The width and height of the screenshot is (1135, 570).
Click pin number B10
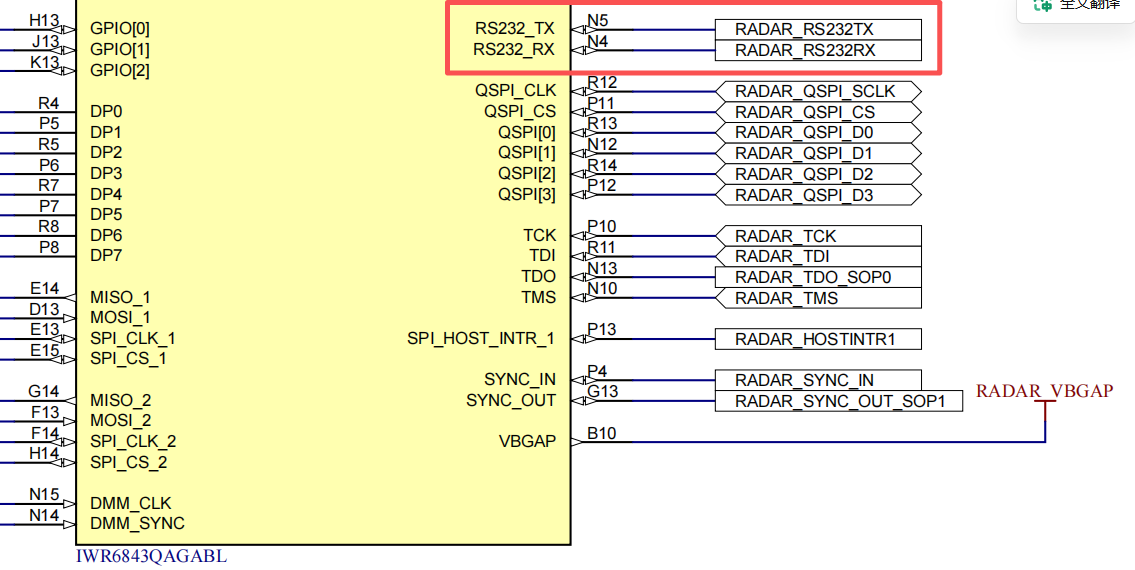602,433
